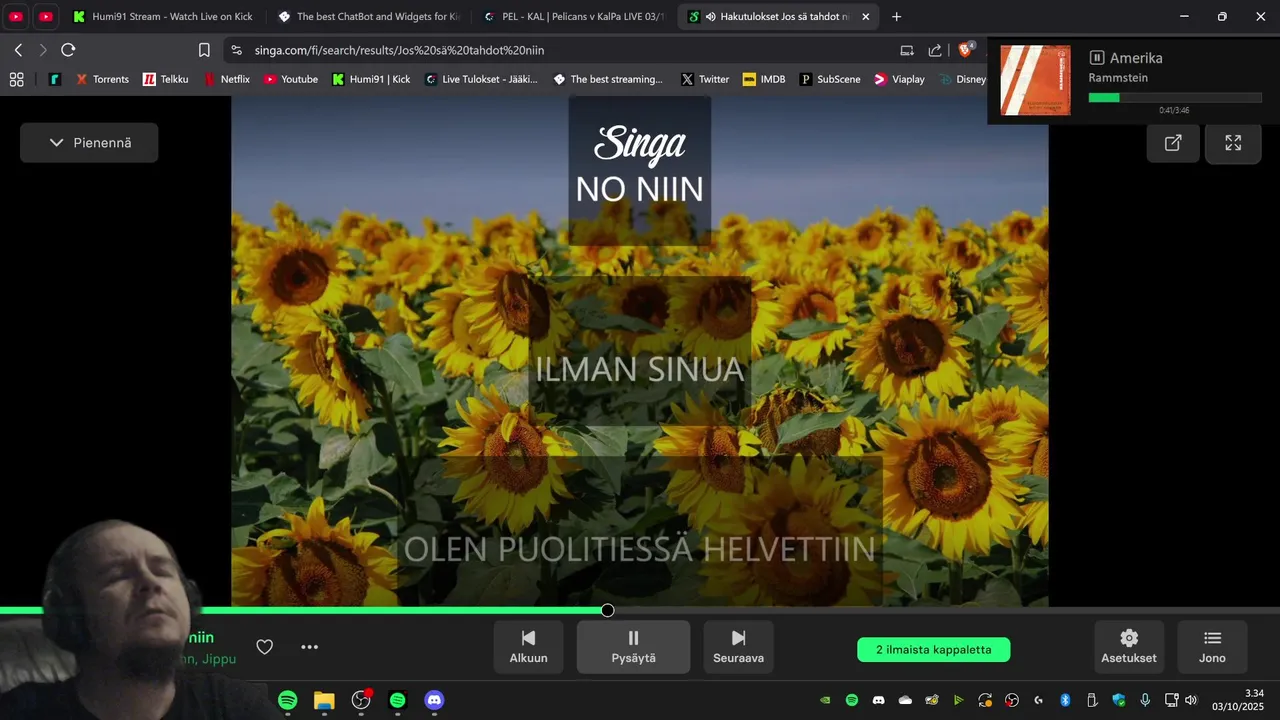This screenshot has width=1280, height=720.
Task: Open Bluetooth tray icon
Action: coord(1065,700)
